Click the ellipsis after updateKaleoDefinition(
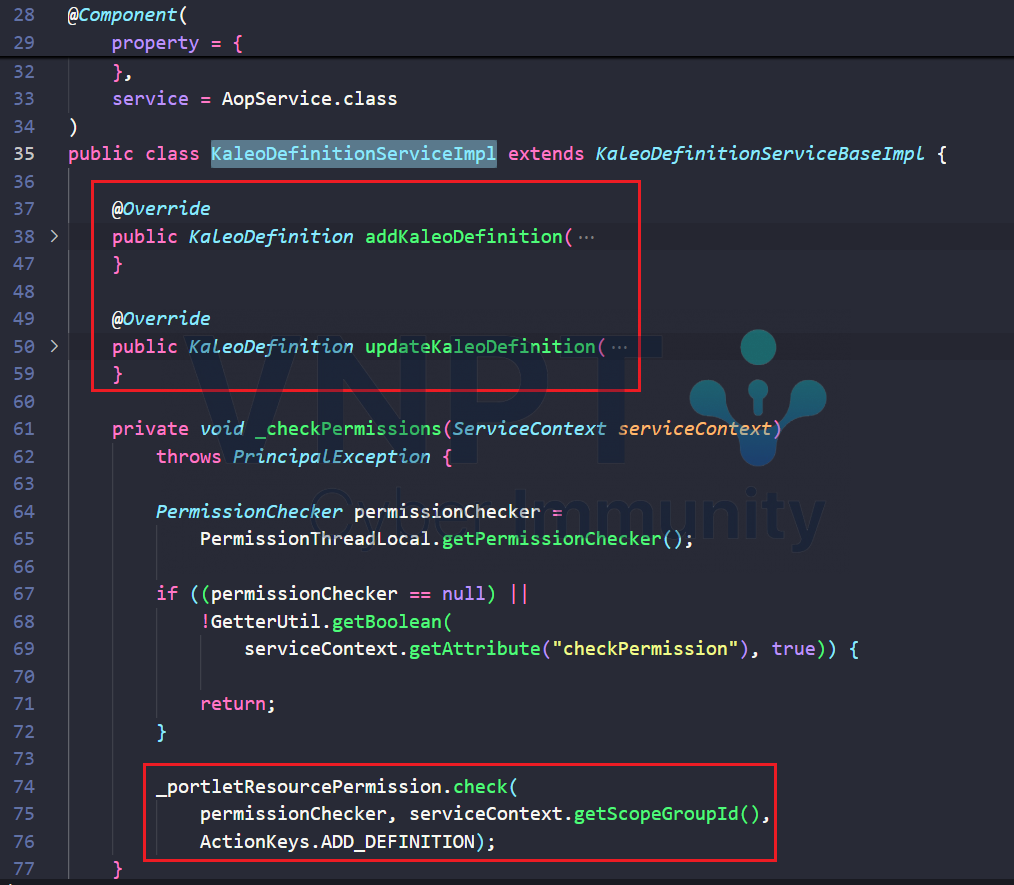 620,347
